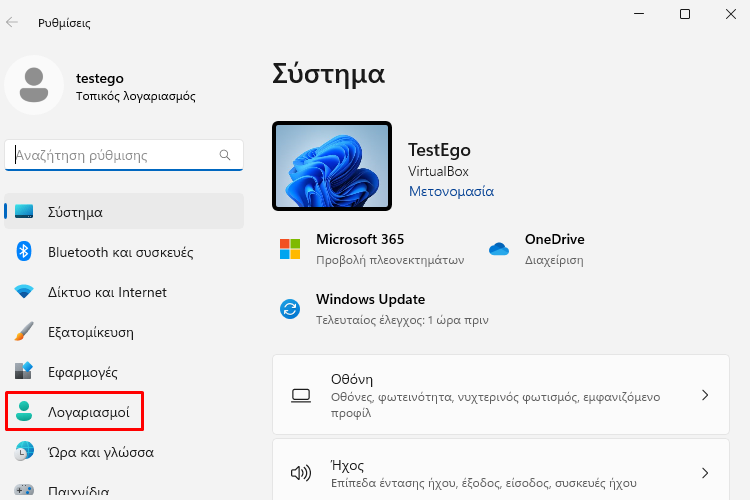
Task: Maximize the Ρυθμίσεις window
Action: (685, 14)
